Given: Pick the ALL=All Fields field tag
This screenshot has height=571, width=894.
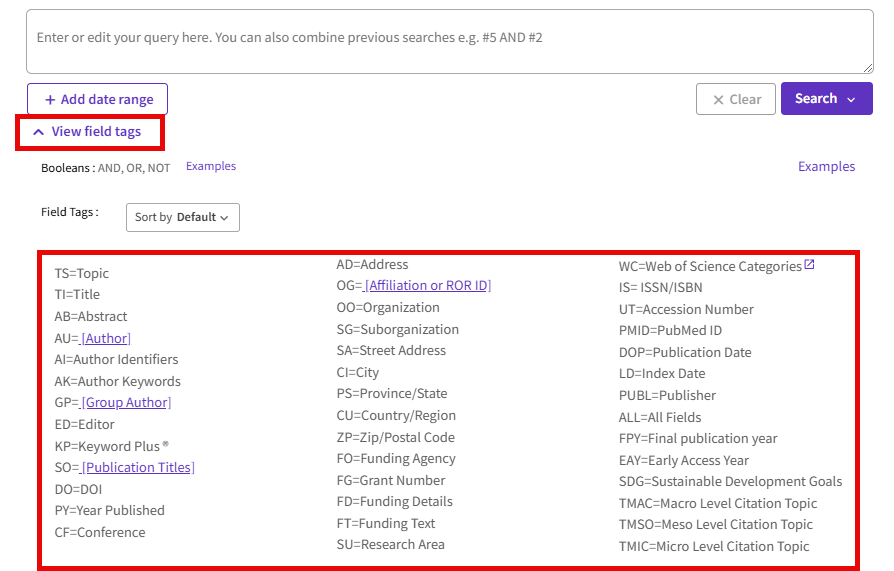Looking at the screenshot, I should [x=660, y=418].
